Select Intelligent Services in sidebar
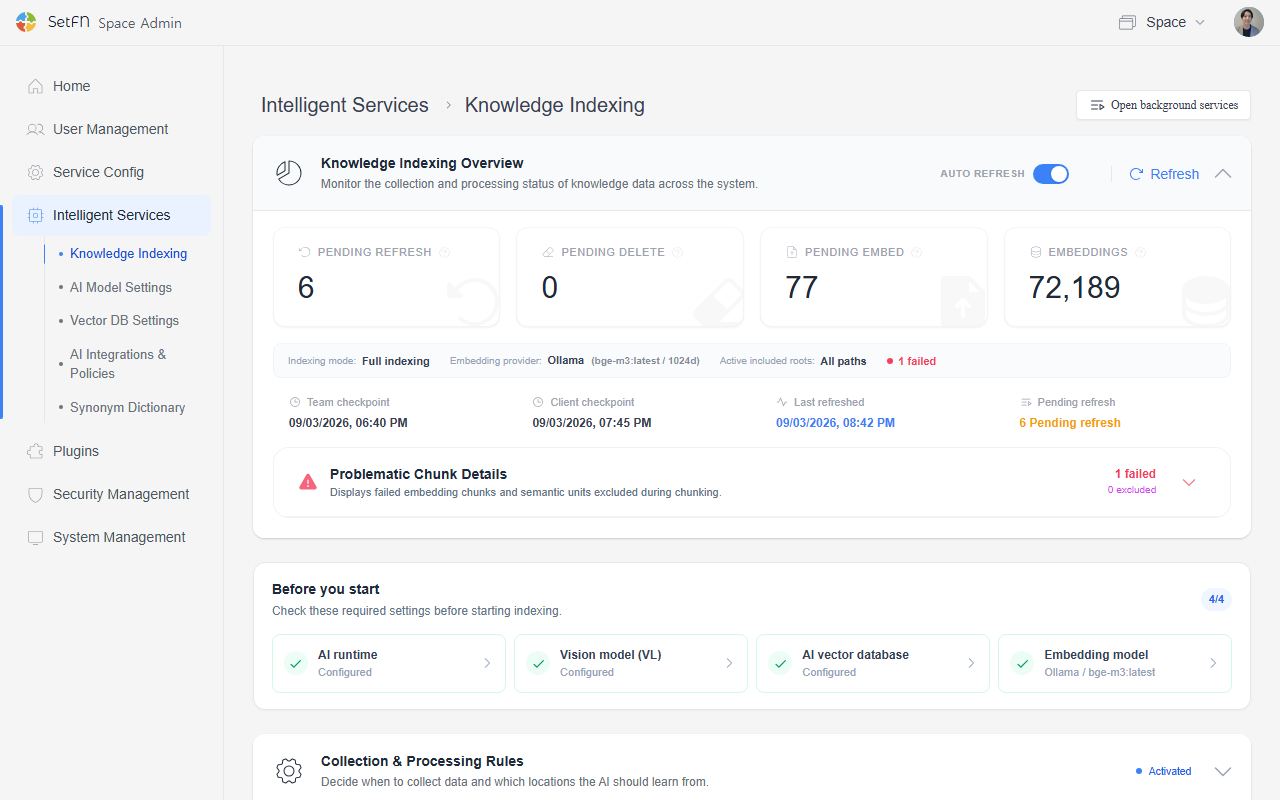 pos(112,215)
